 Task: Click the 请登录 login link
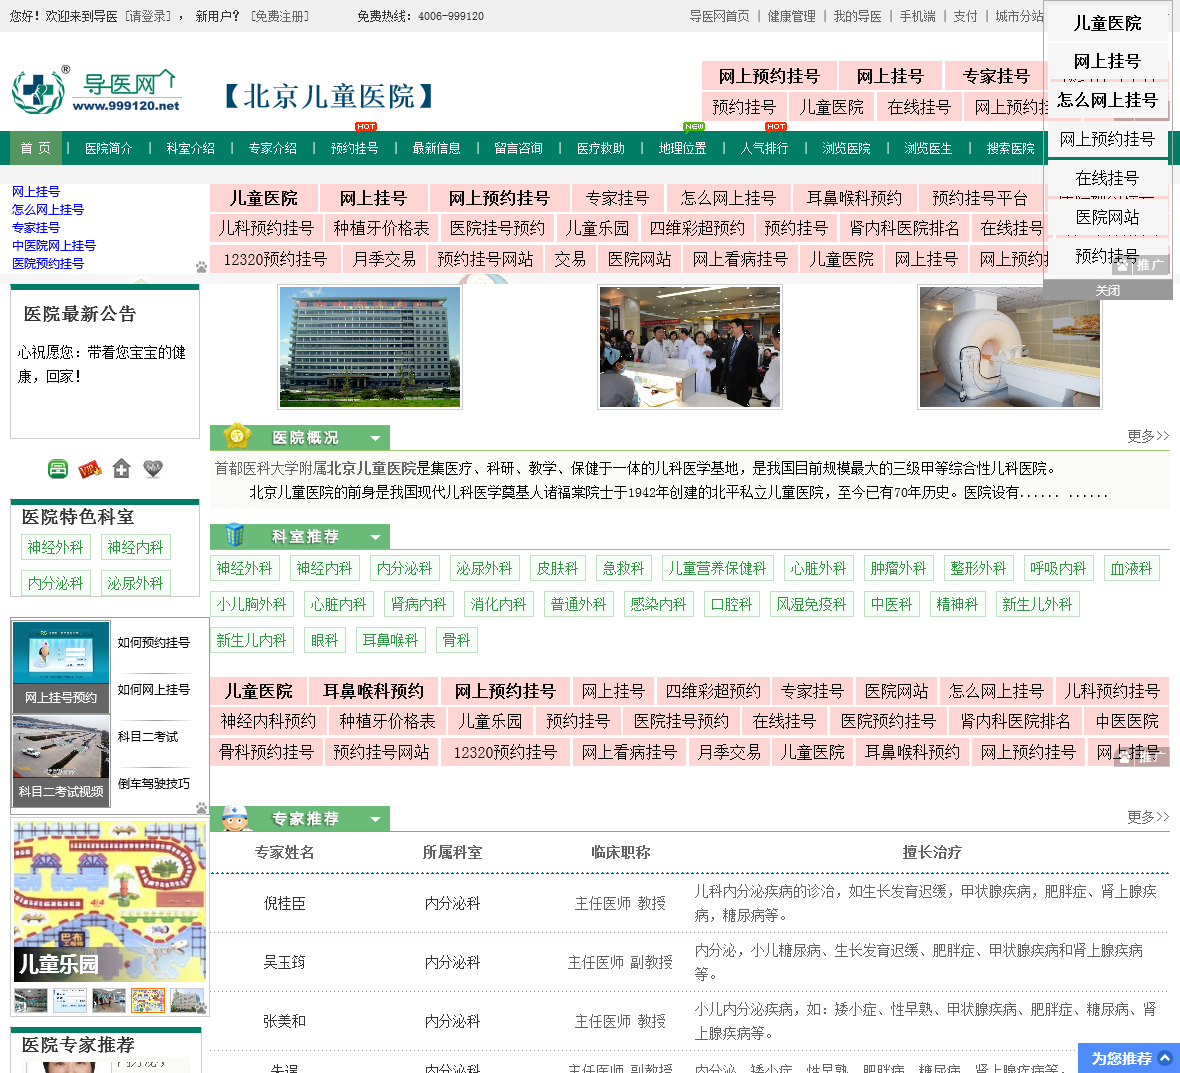tap(149, 16)
